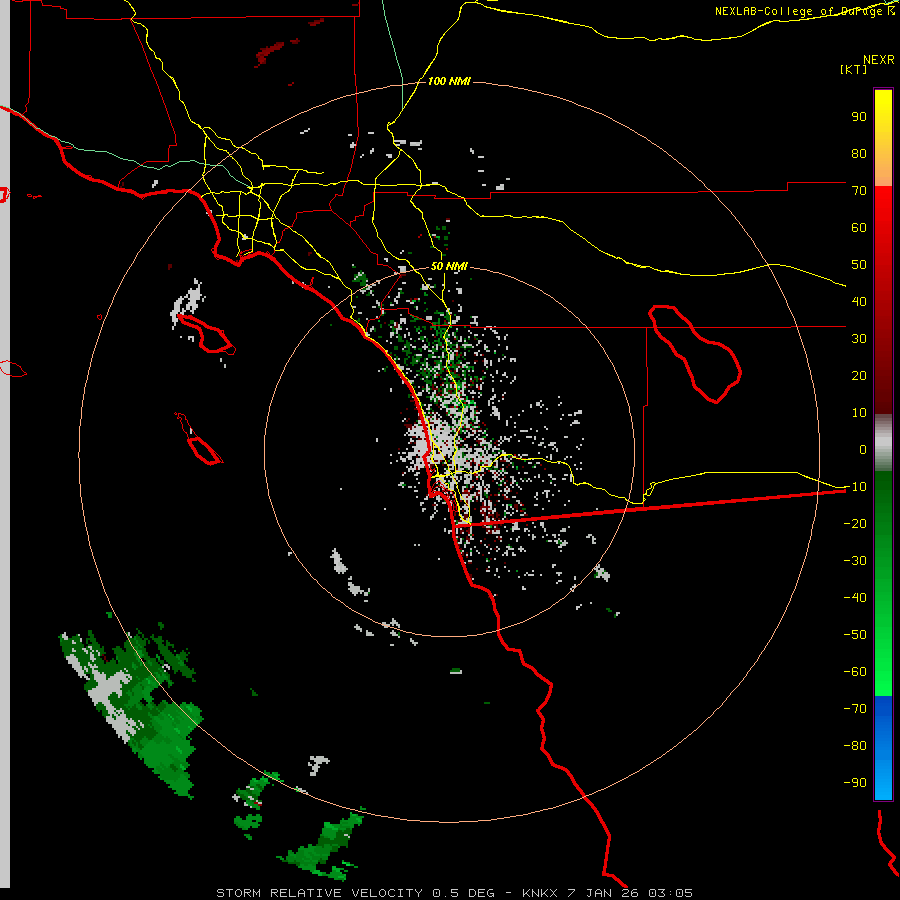Pick the -70 scale label
Image resolution: width=900 pixels, height=900 pixels.
pos(855,709)
